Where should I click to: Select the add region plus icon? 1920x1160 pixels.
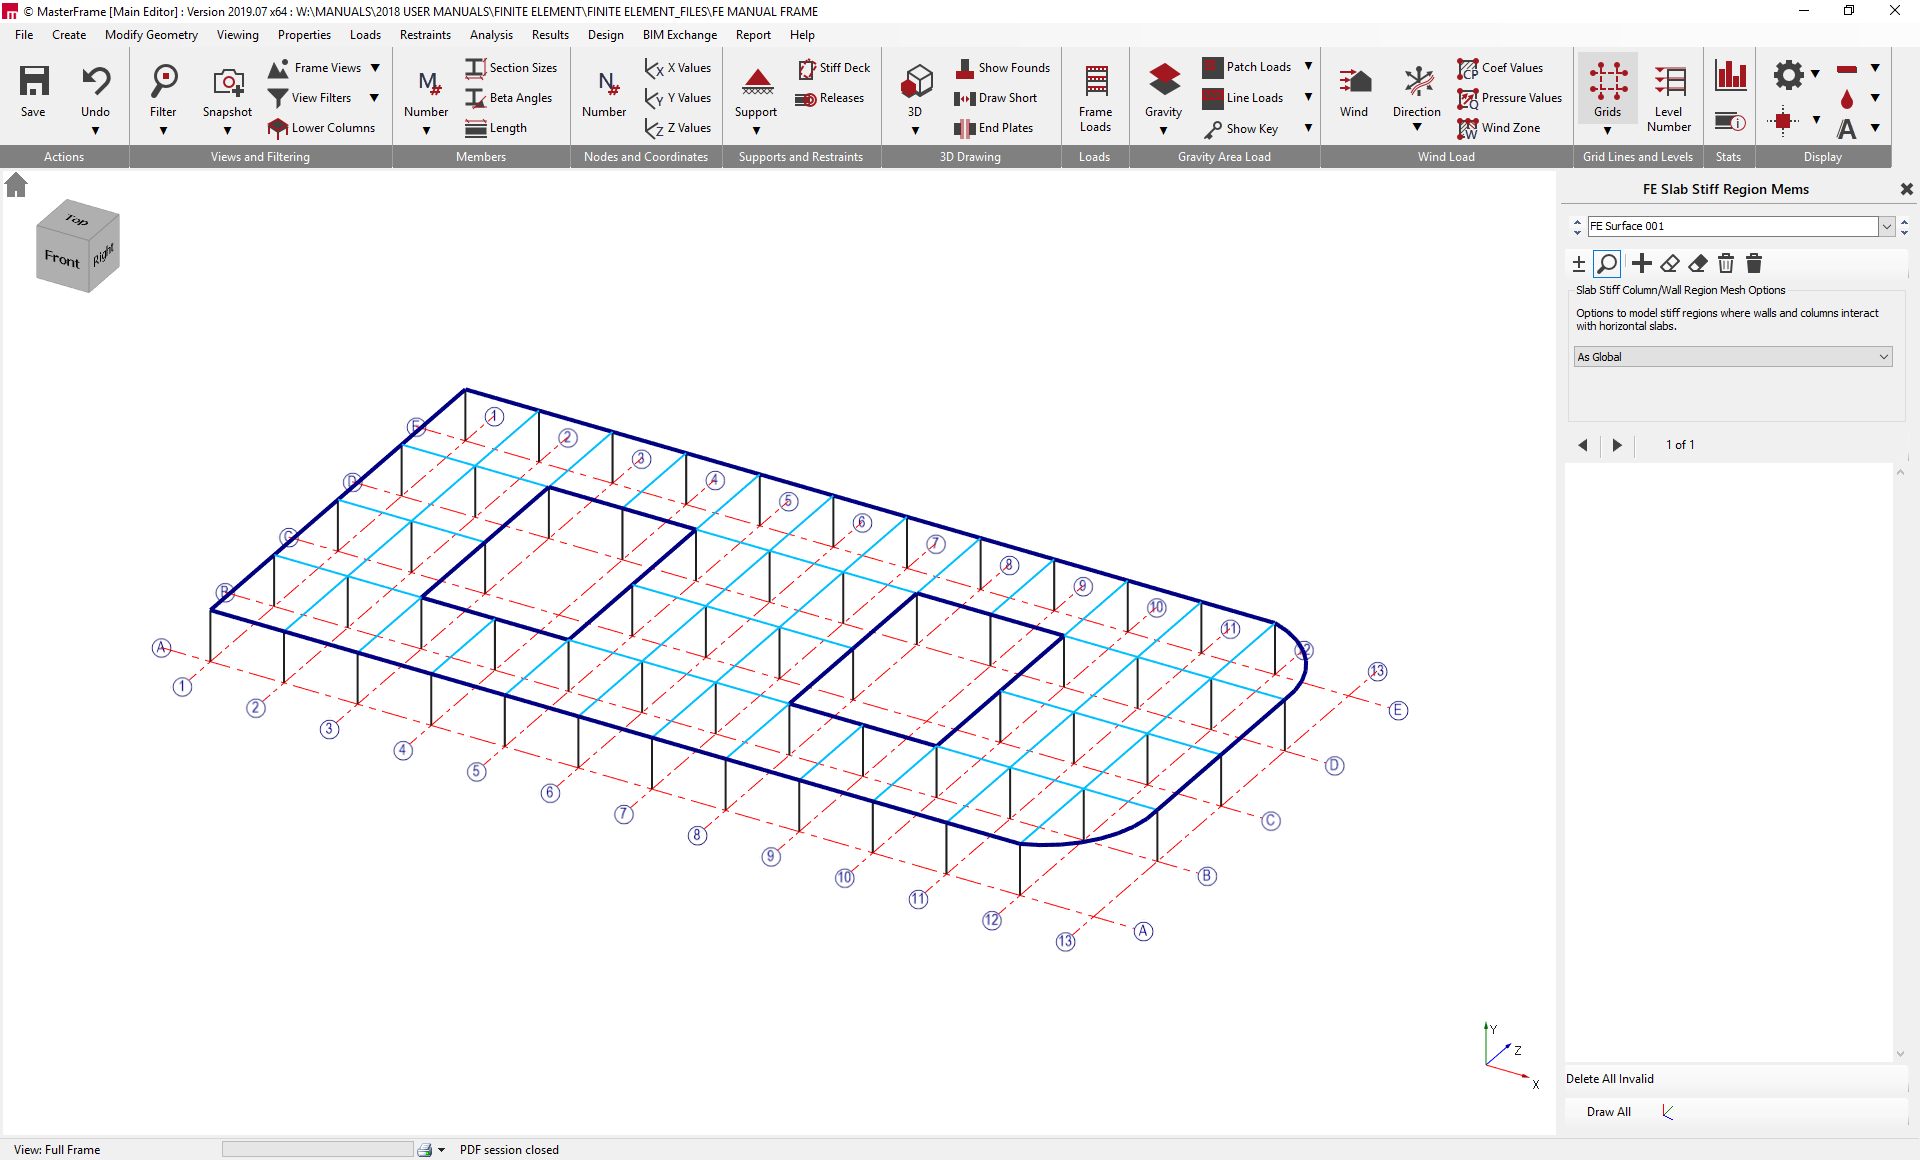tap(1641, 263)
